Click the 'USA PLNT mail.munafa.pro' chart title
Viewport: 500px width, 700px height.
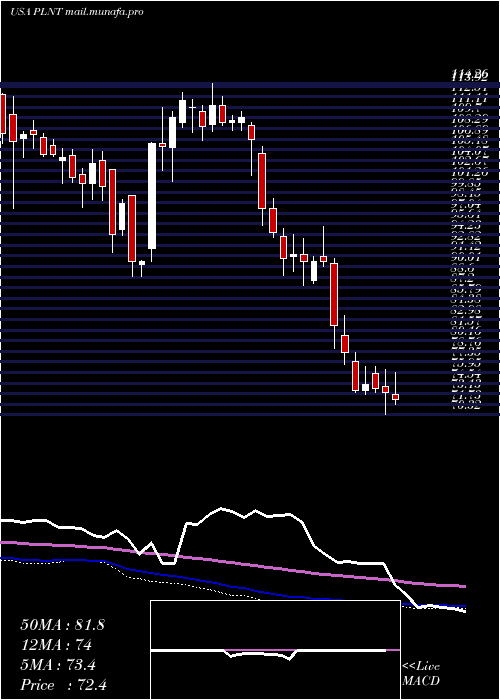pyautogui.click(x=76, y=12)
